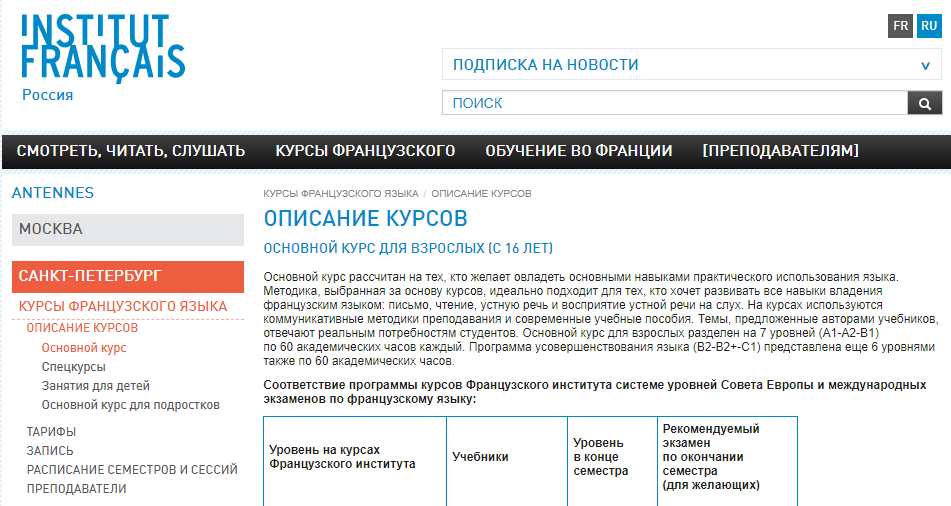Viewport: 951px width, 506px height.
Task: Select Основной курс in sidebar
Action: point(84,348)
